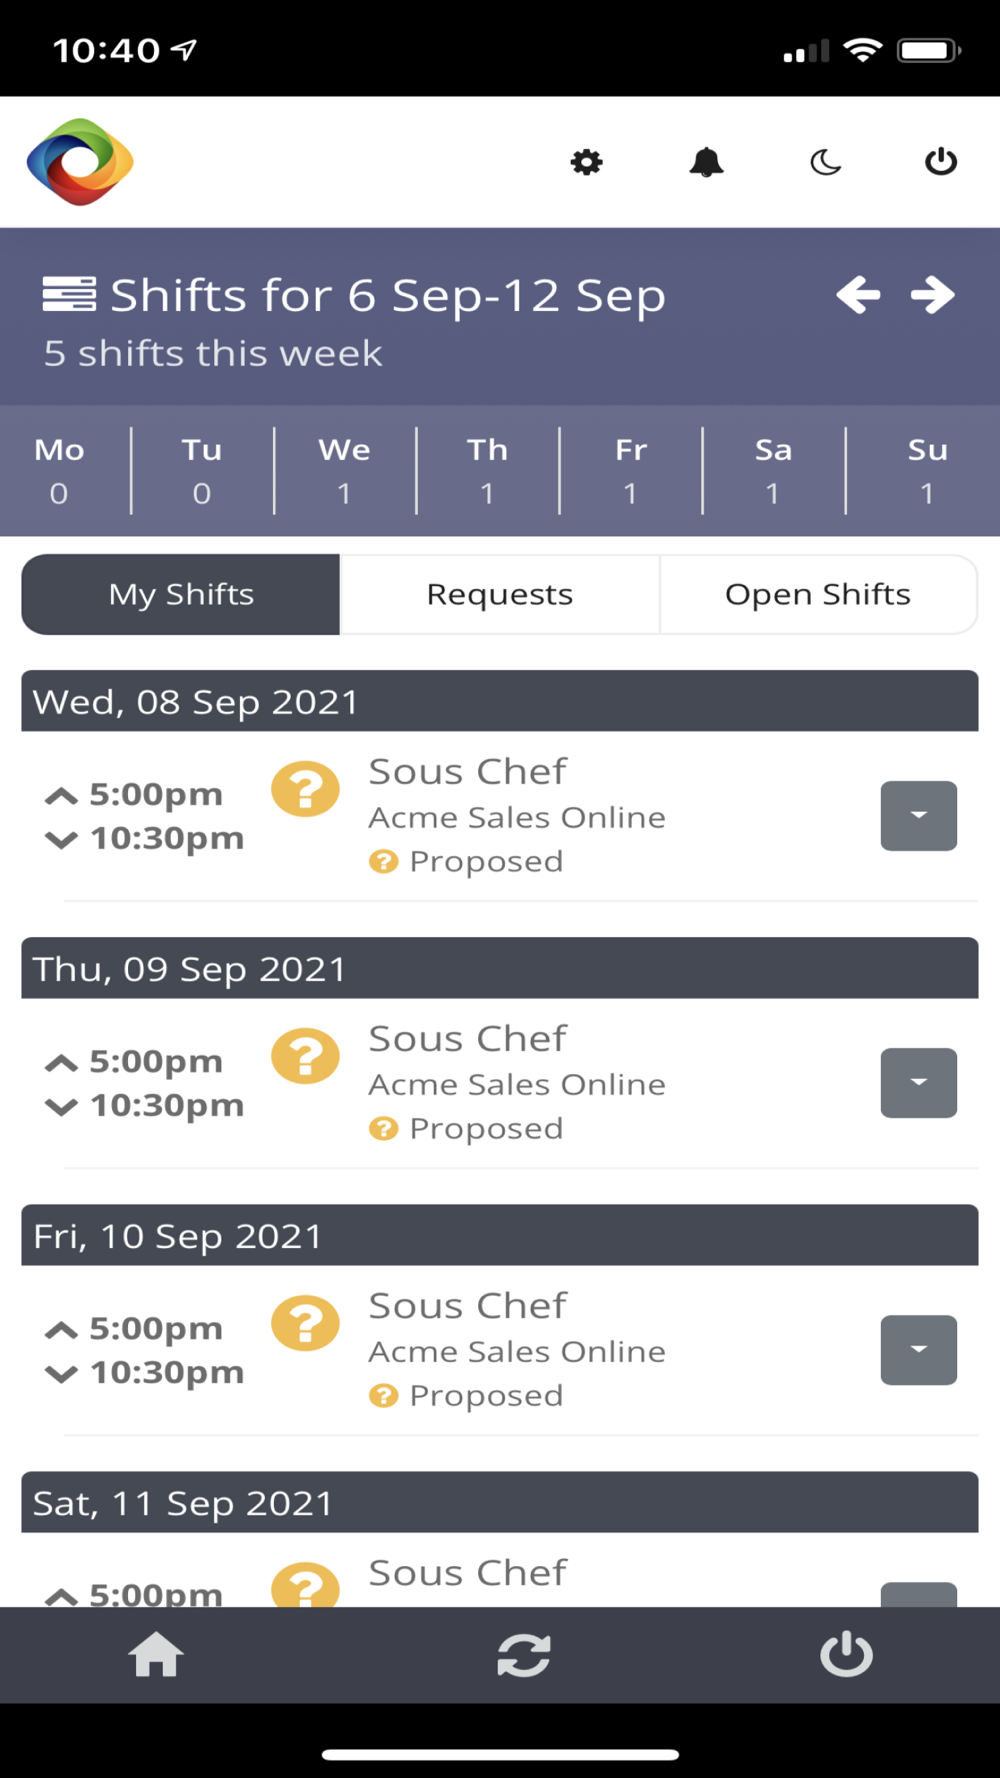Viewport: 1000px width, 1778px height.
Task: Select Wednesday in the week day strip
Action: tap(345, 470)
